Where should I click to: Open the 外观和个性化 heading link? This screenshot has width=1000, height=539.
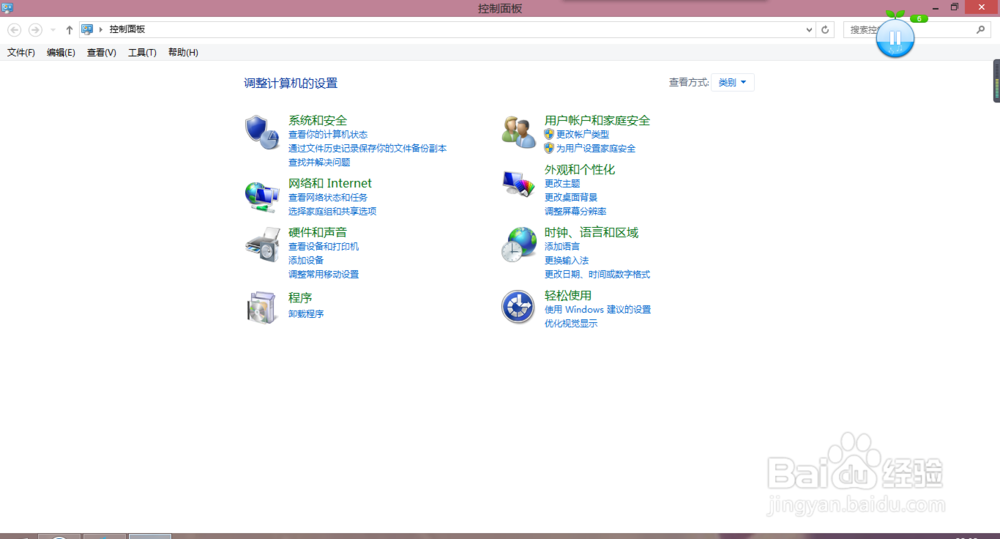[x=579, y=169]
